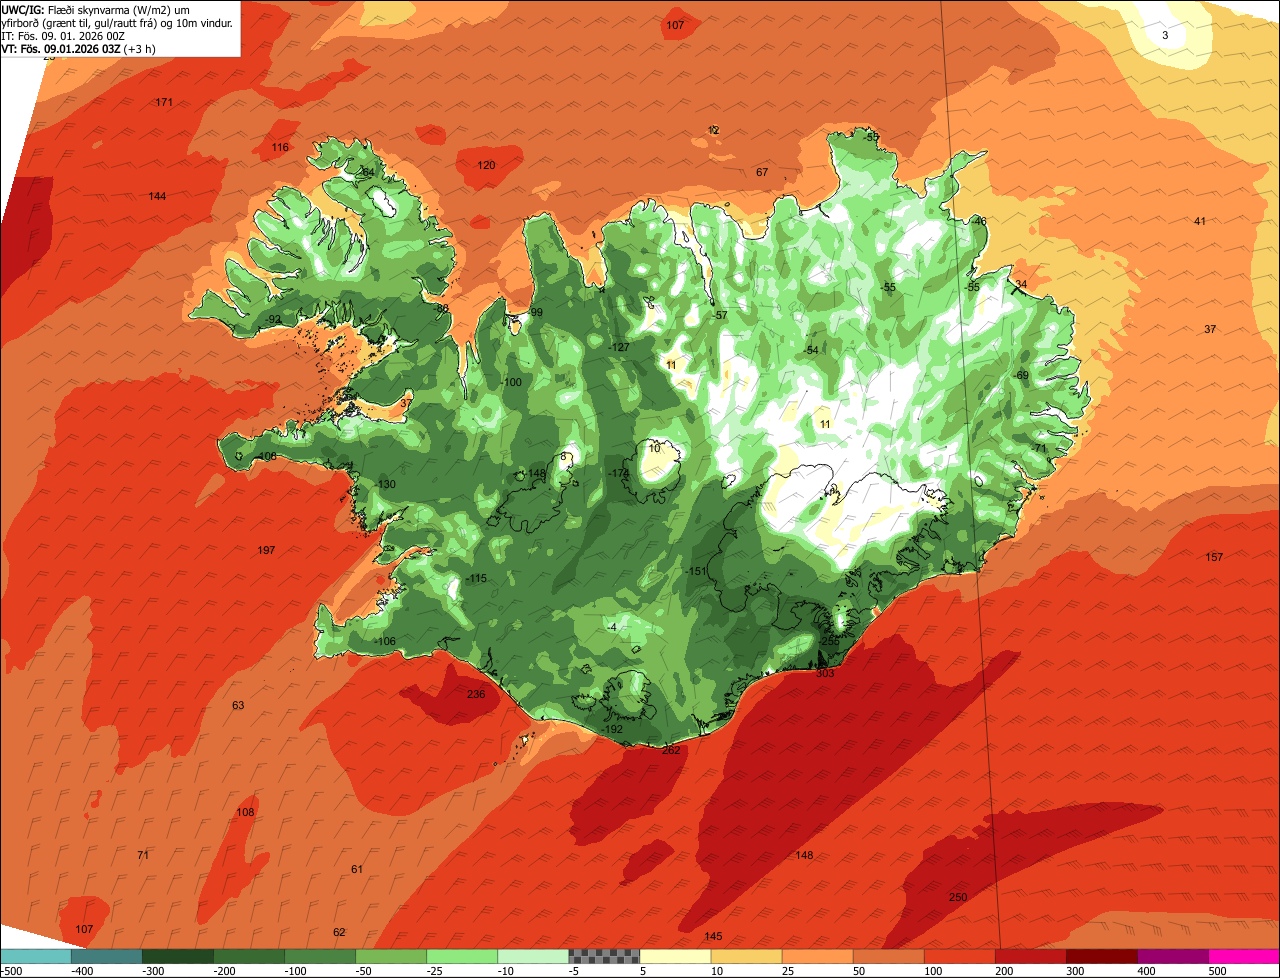The image size is (1280, 978).
Task: Click the value 64 in the northern Westfjords
Action: pos(368,173)
